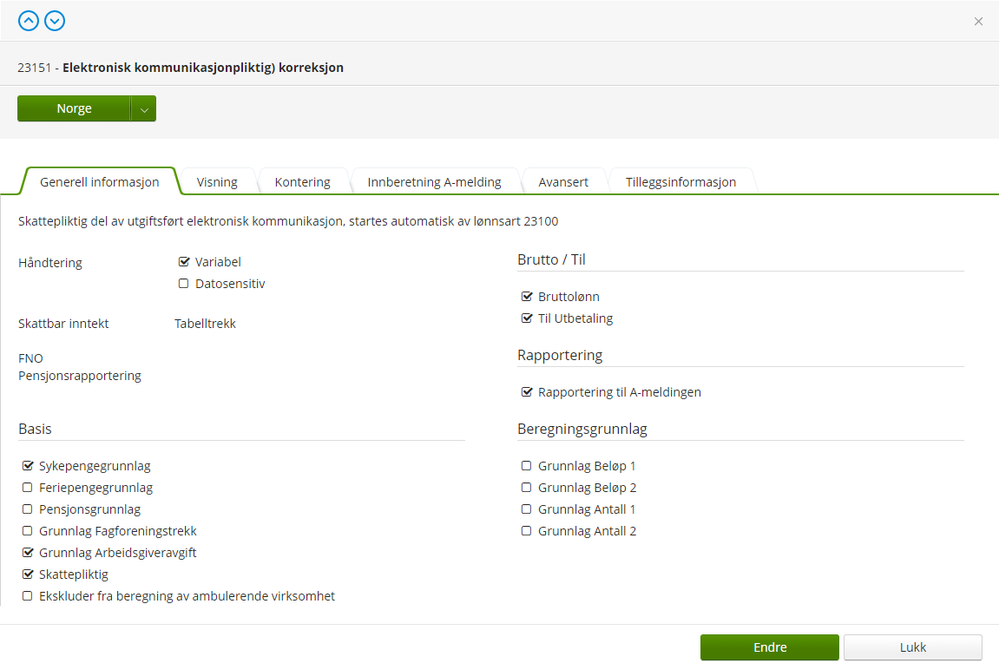The image size is (999, 669).
Task: Open the Tilleggsinformasjon tab
Action: (680, 182)
